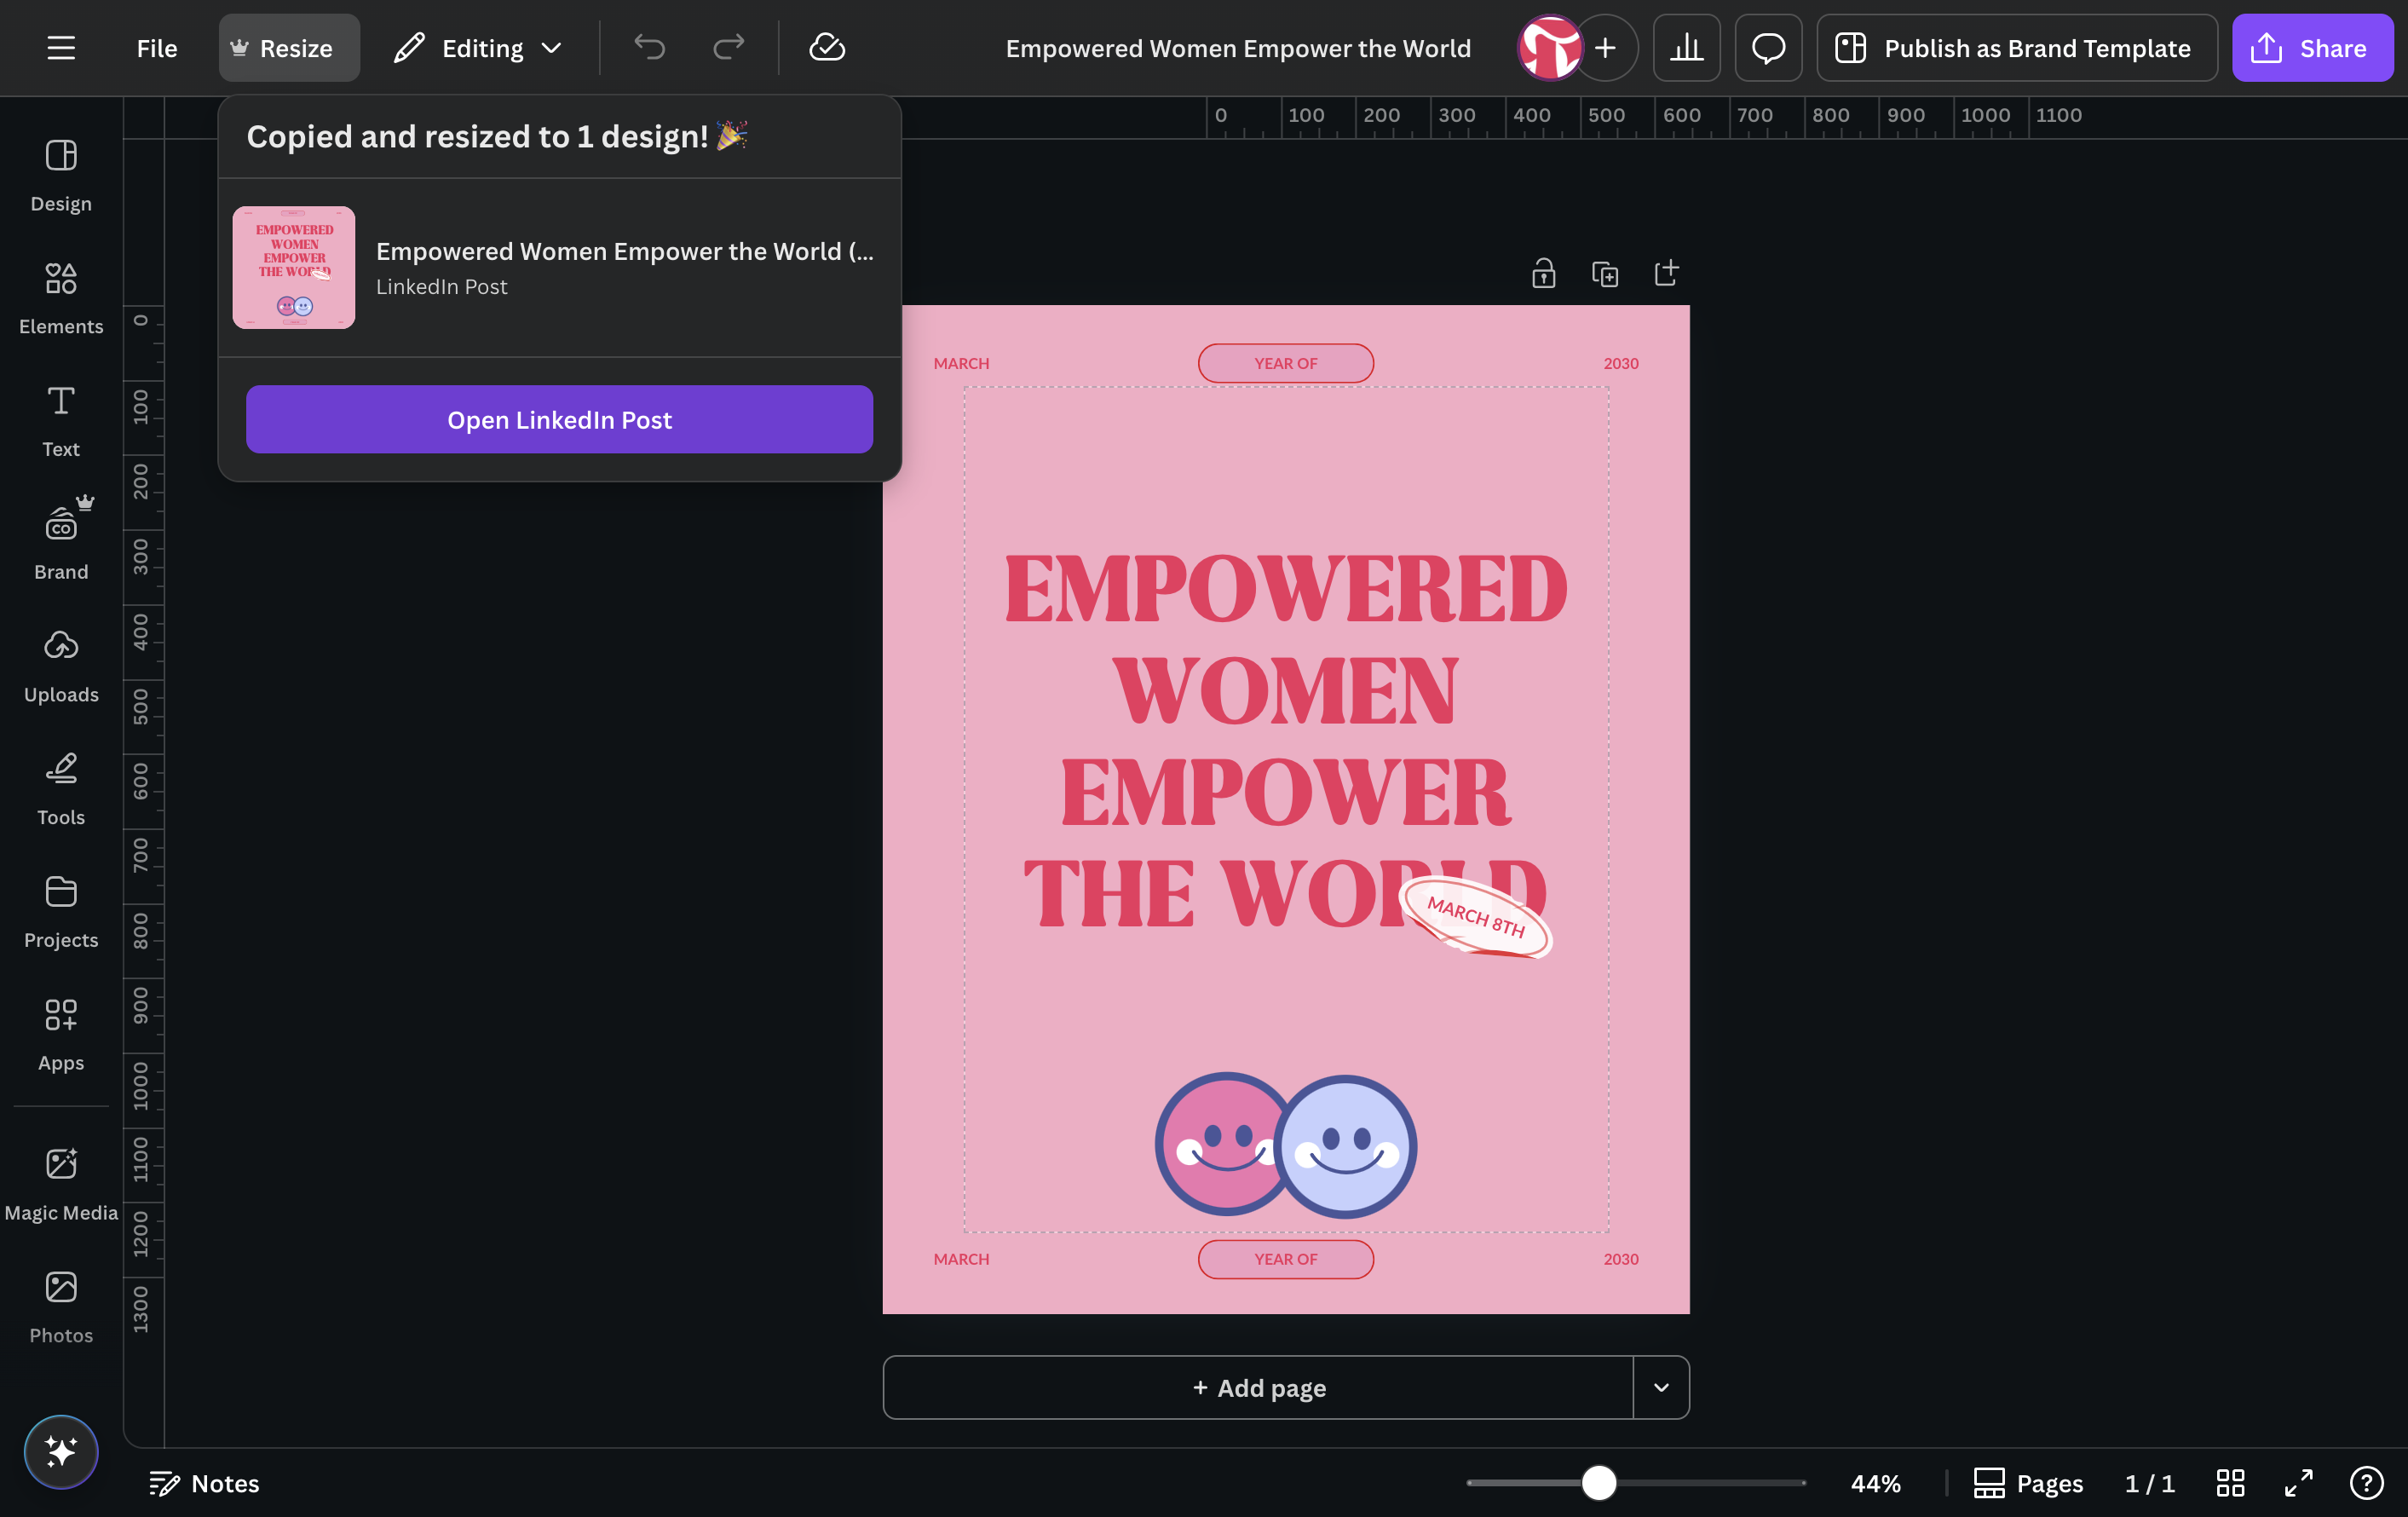Expand the Editing mode dropdown
2408x1517 pixels.
click(x=478, y=48)
